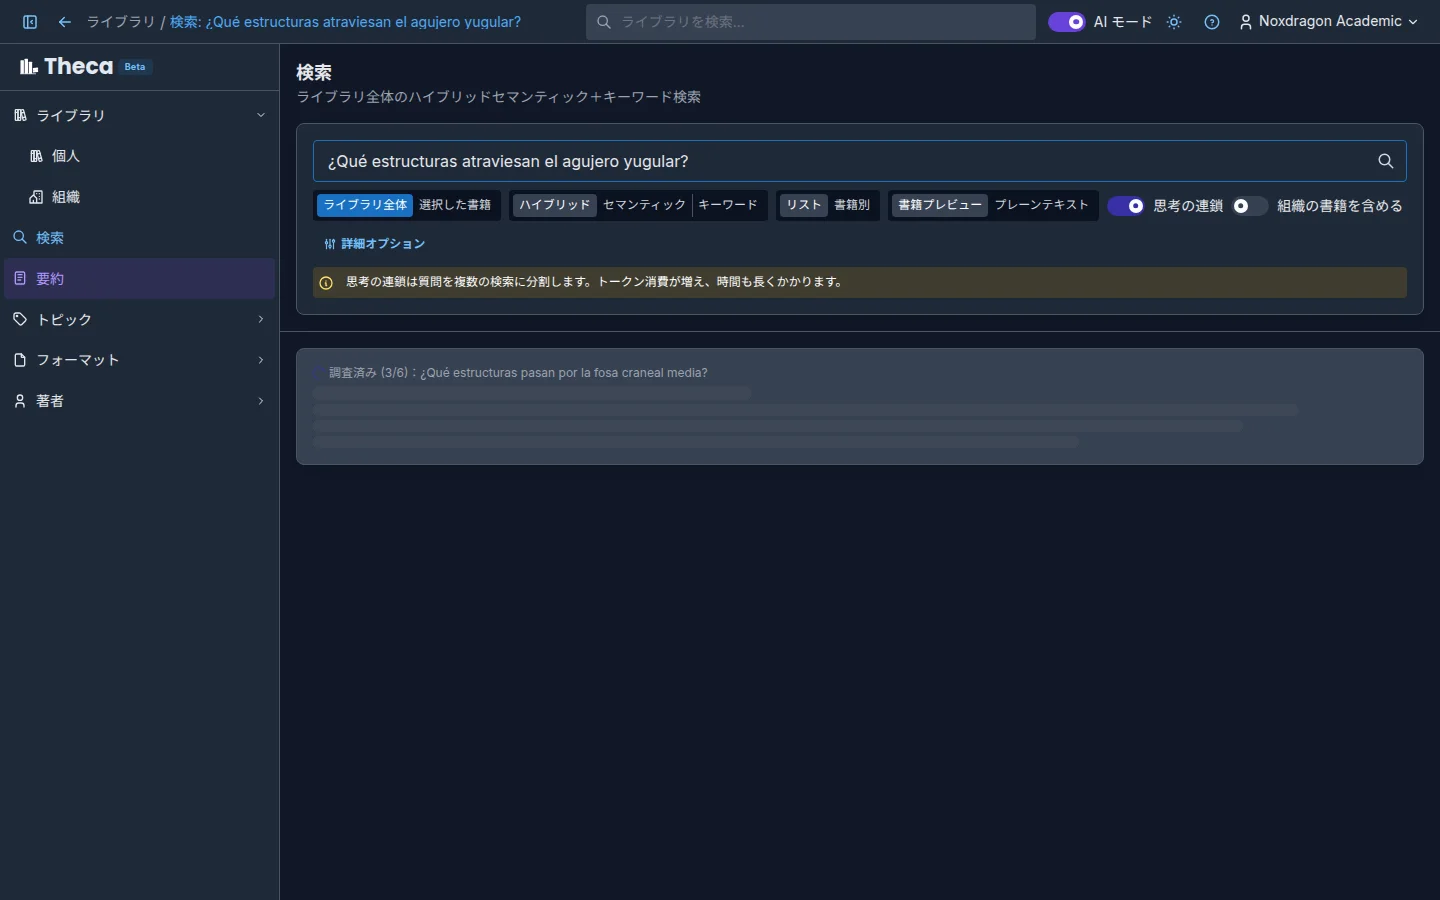Choose プレーンテキスト display mode

1042,205
